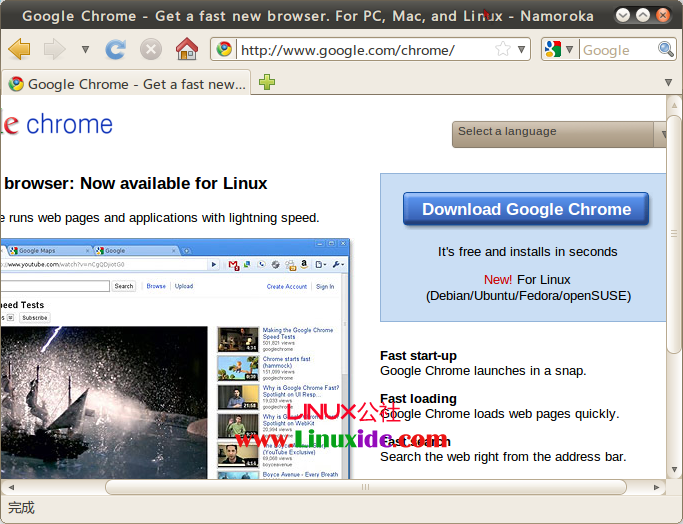Open a new tab with green plus
This screenshot has height=524, width=683.
pos(267,82)
